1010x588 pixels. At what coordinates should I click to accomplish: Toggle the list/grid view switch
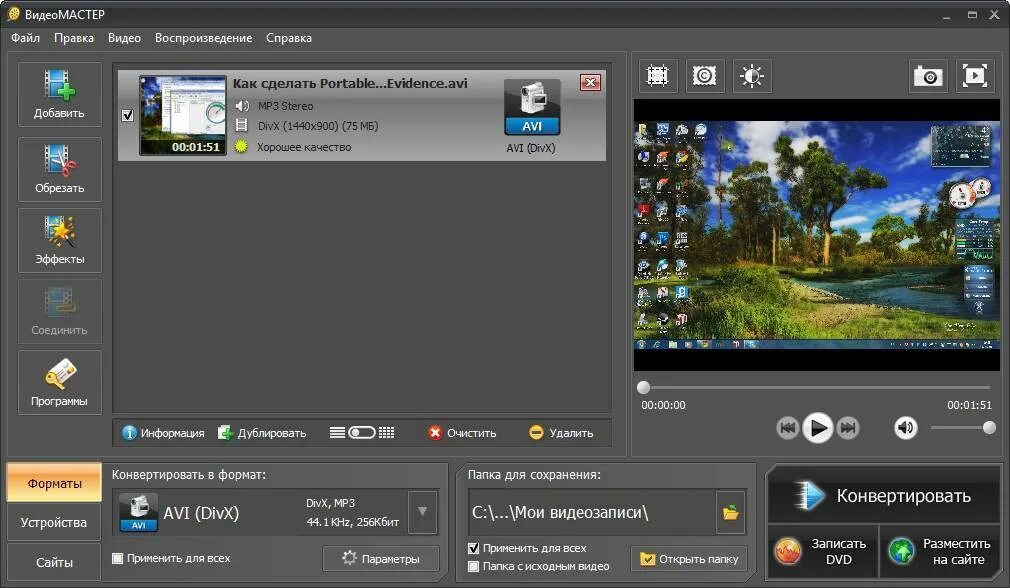(x=362, y=432)
